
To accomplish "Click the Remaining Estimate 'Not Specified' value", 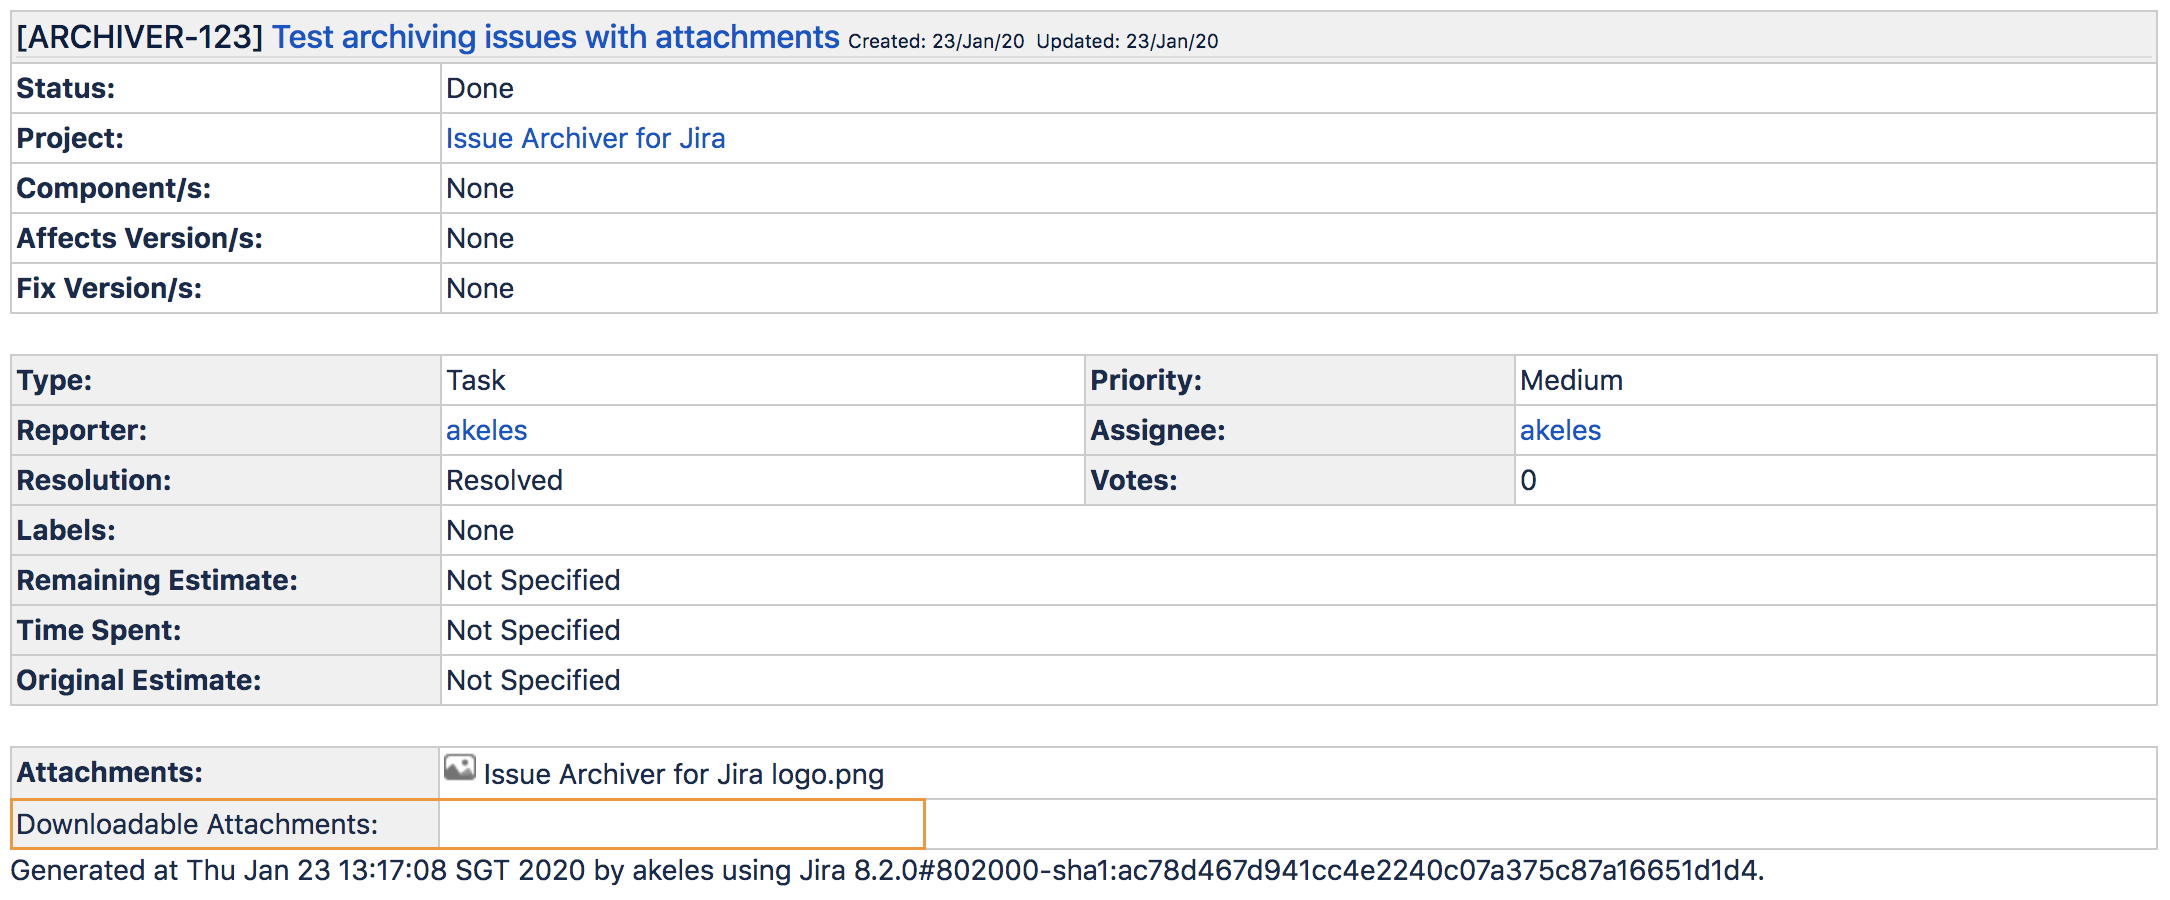I will (x=533, y=580).
